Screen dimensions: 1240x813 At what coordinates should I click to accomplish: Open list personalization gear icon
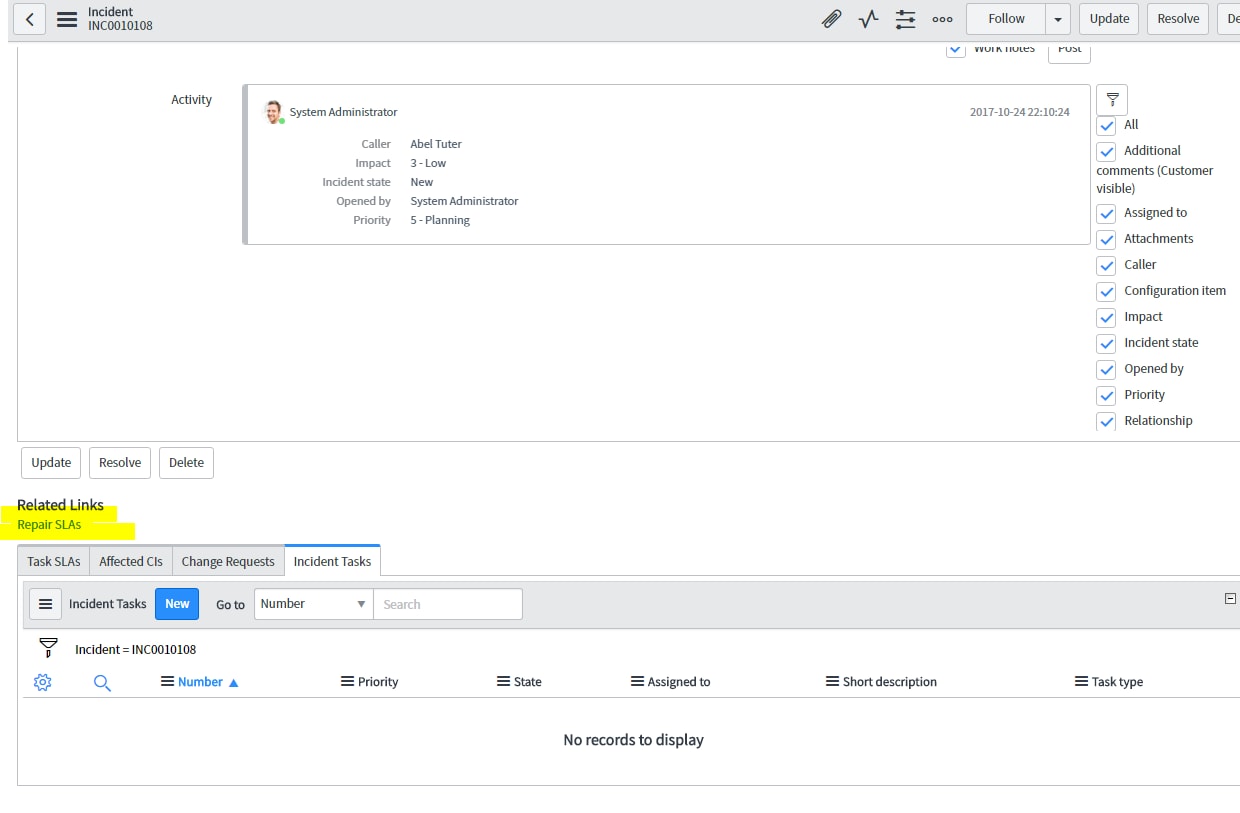[x=42, y=682]
